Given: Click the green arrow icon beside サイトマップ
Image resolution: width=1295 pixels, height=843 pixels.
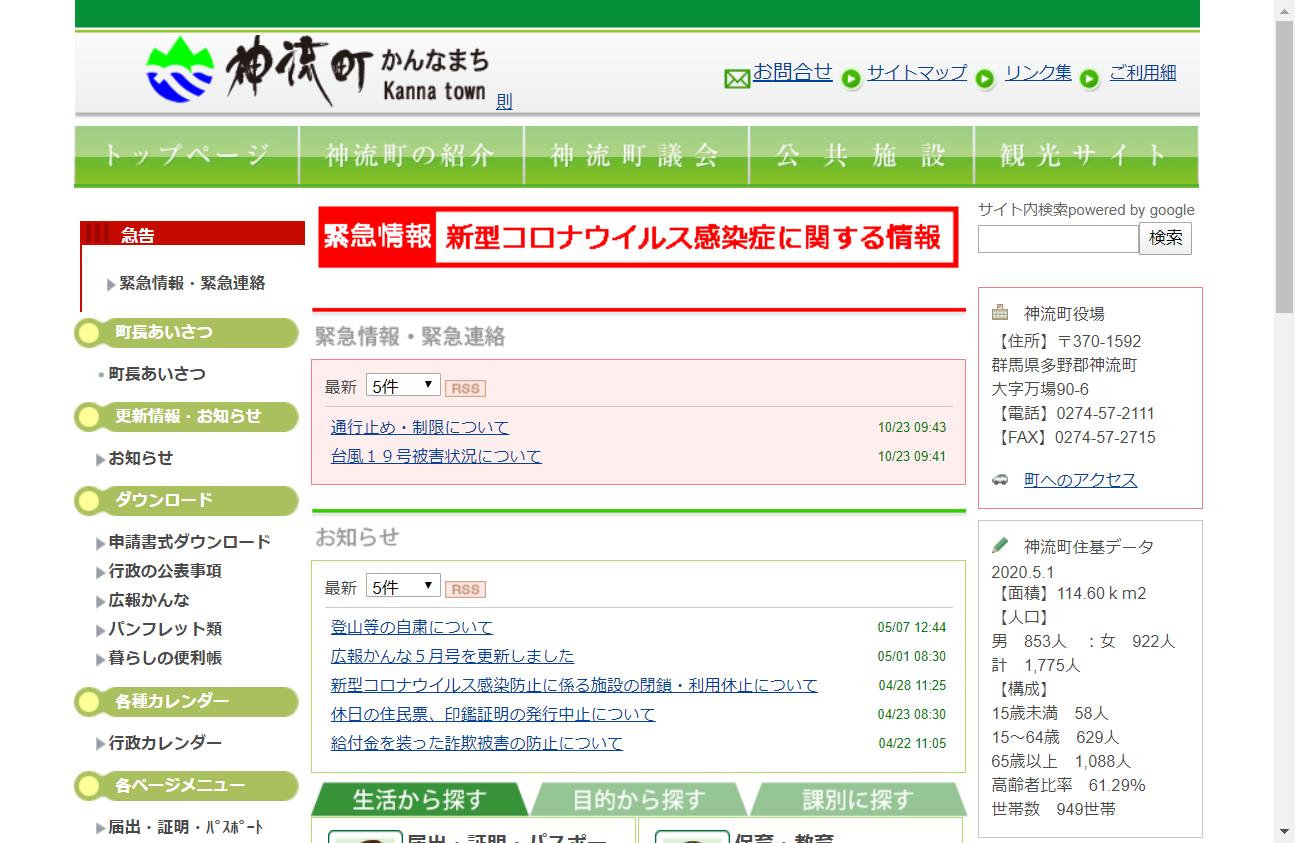Looking at the screenshot, I should [850, 78].
